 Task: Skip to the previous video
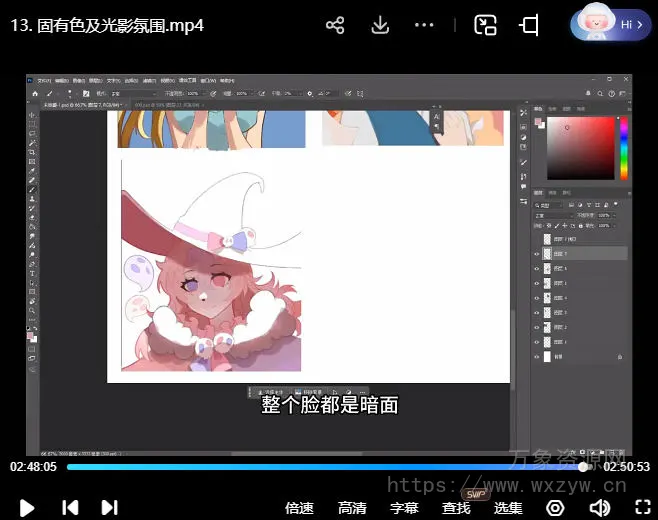click(70, 508)
